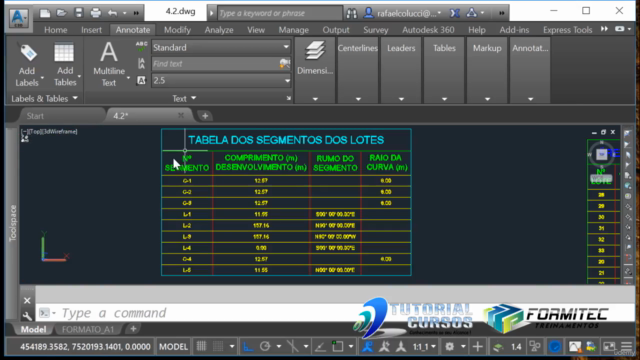Click the workspace switching gear icon
This screenshot has height=360, width=640.
pyautogui.click(x=449, y=347)
